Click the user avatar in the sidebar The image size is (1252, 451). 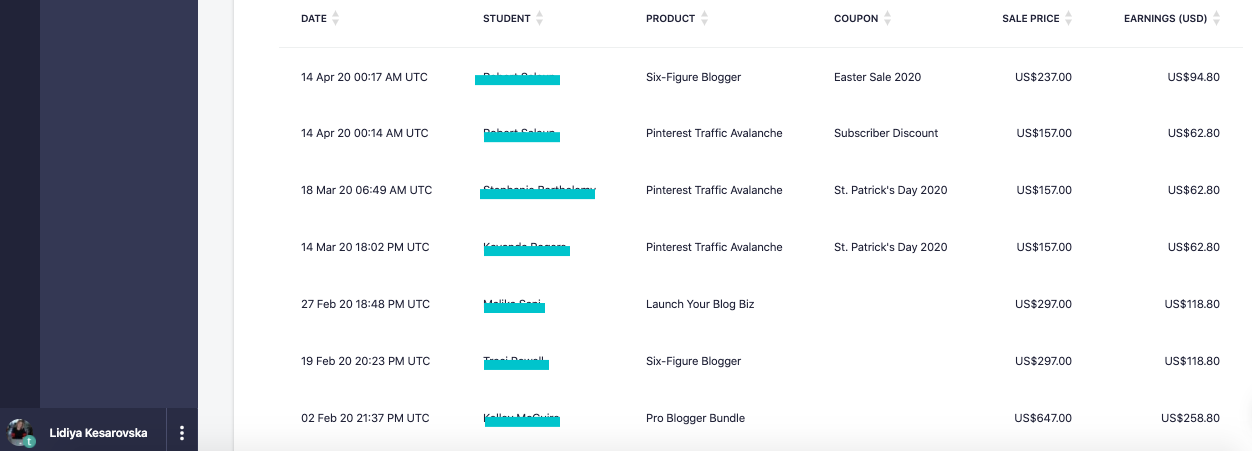point(20,433)
